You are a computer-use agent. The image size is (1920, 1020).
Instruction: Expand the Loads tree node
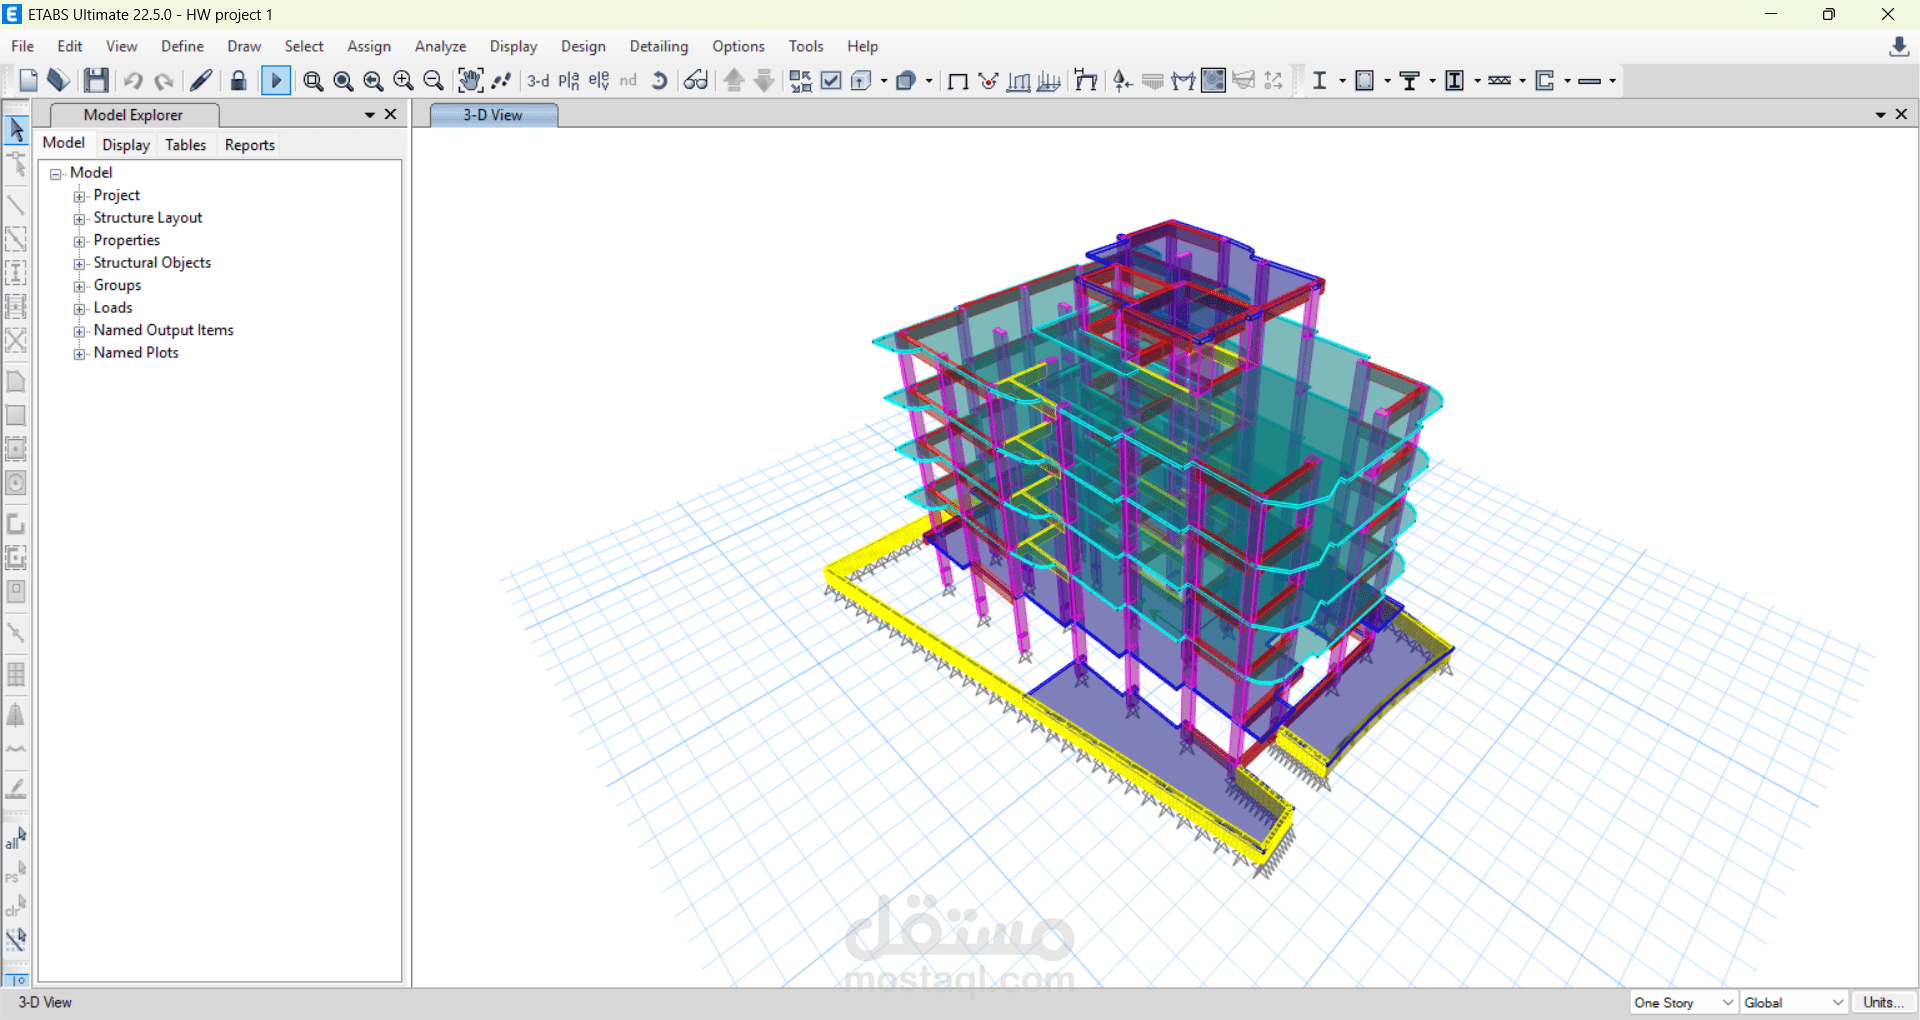[x=79, y=309]
